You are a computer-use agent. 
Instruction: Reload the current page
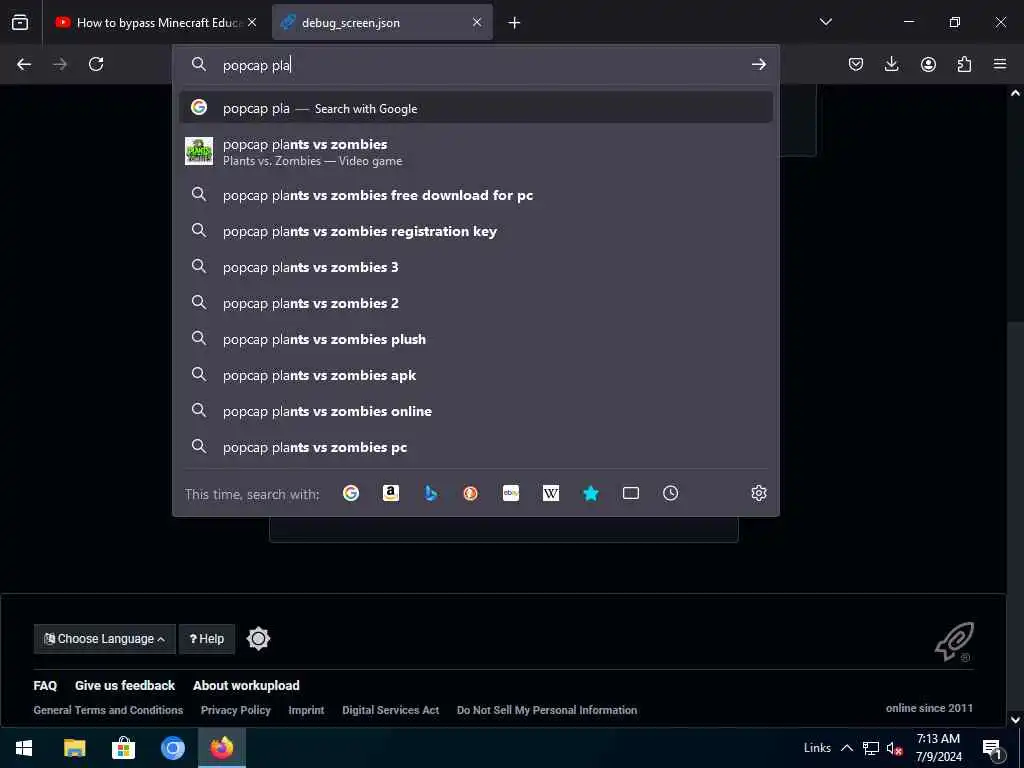96,64
